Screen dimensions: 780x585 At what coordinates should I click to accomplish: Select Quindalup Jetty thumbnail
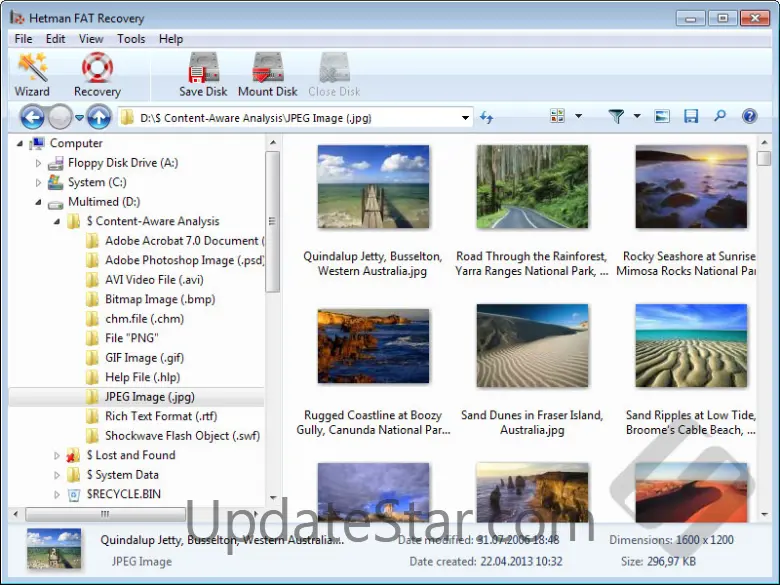point(373,187)
